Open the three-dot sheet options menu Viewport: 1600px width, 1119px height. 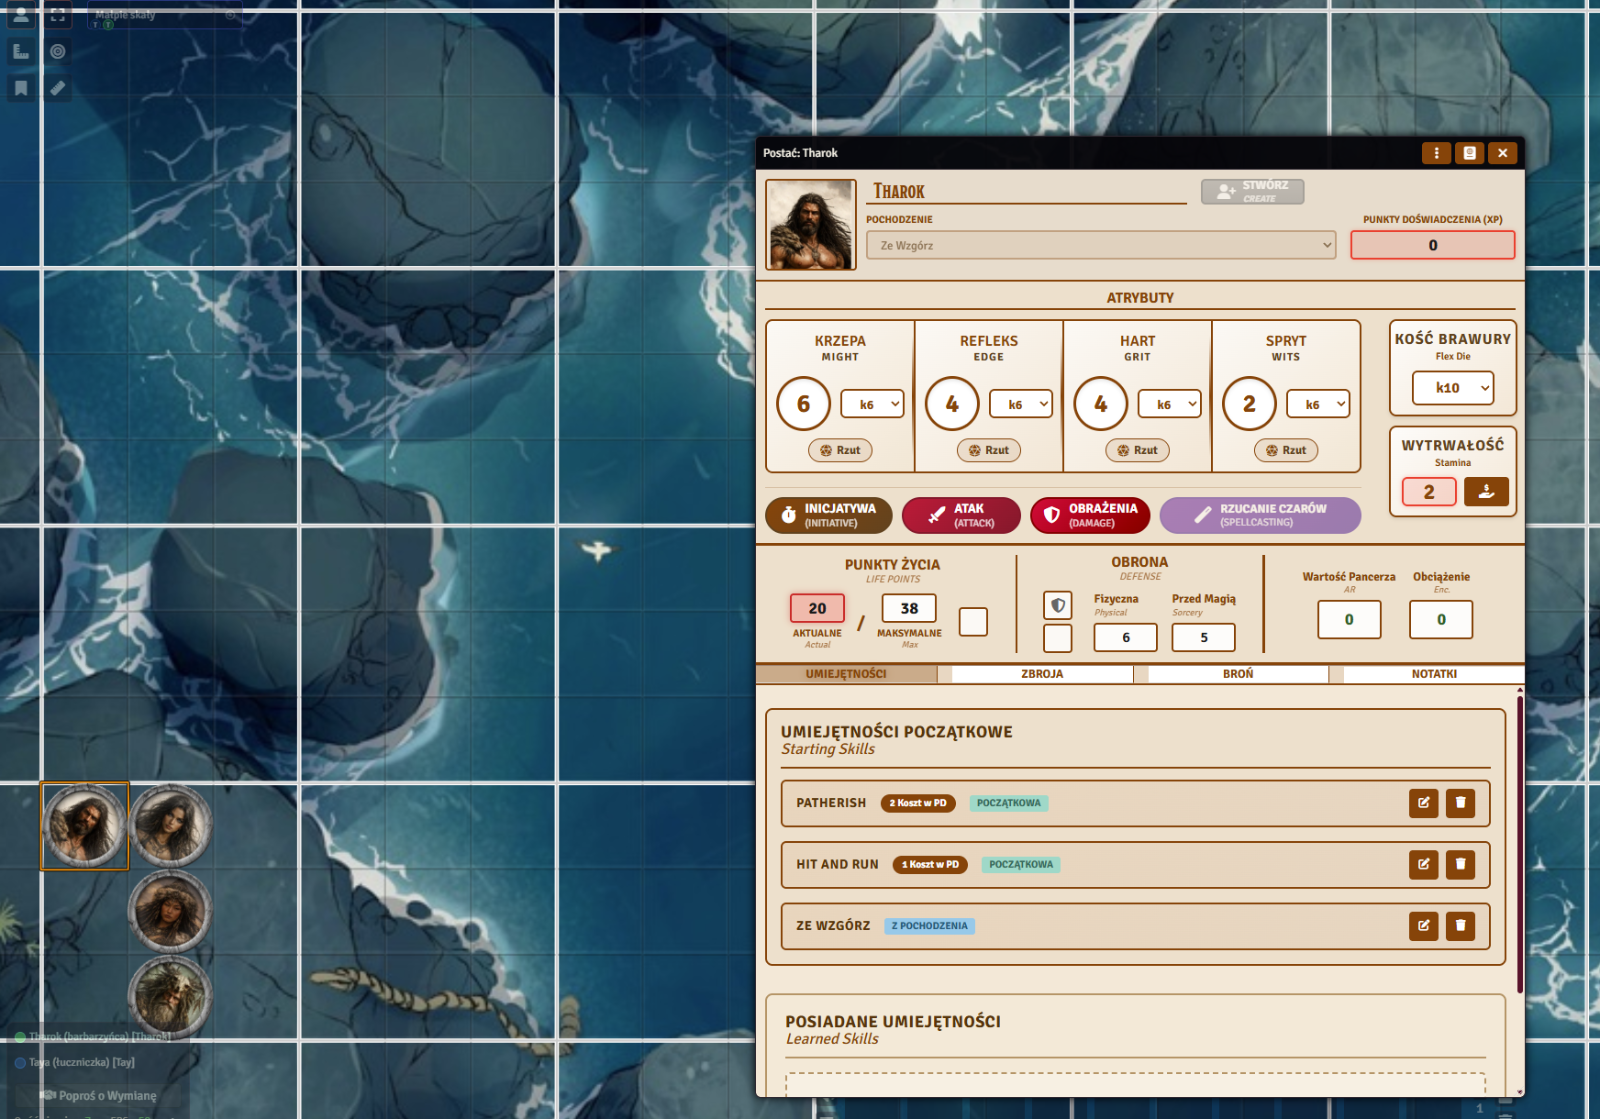1436,153
